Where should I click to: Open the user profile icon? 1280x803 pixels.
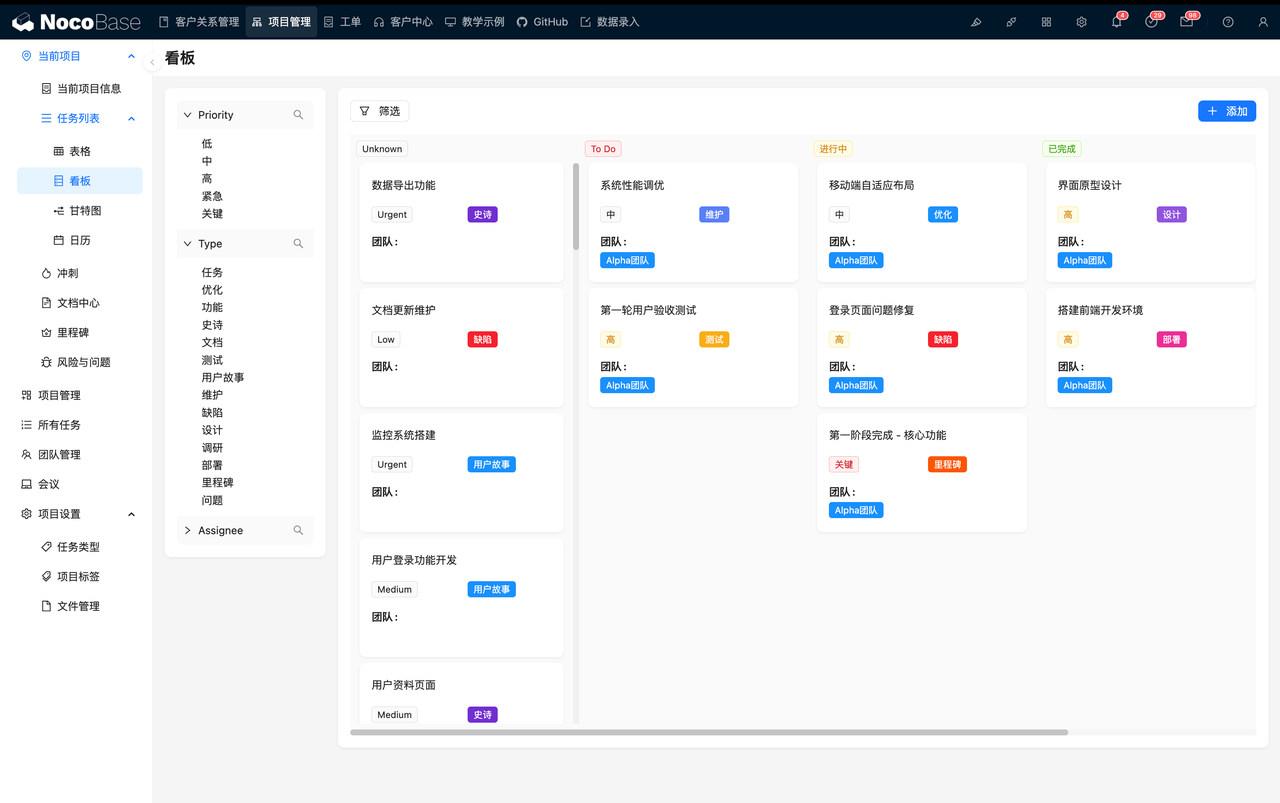click(x=1263, y=21)
